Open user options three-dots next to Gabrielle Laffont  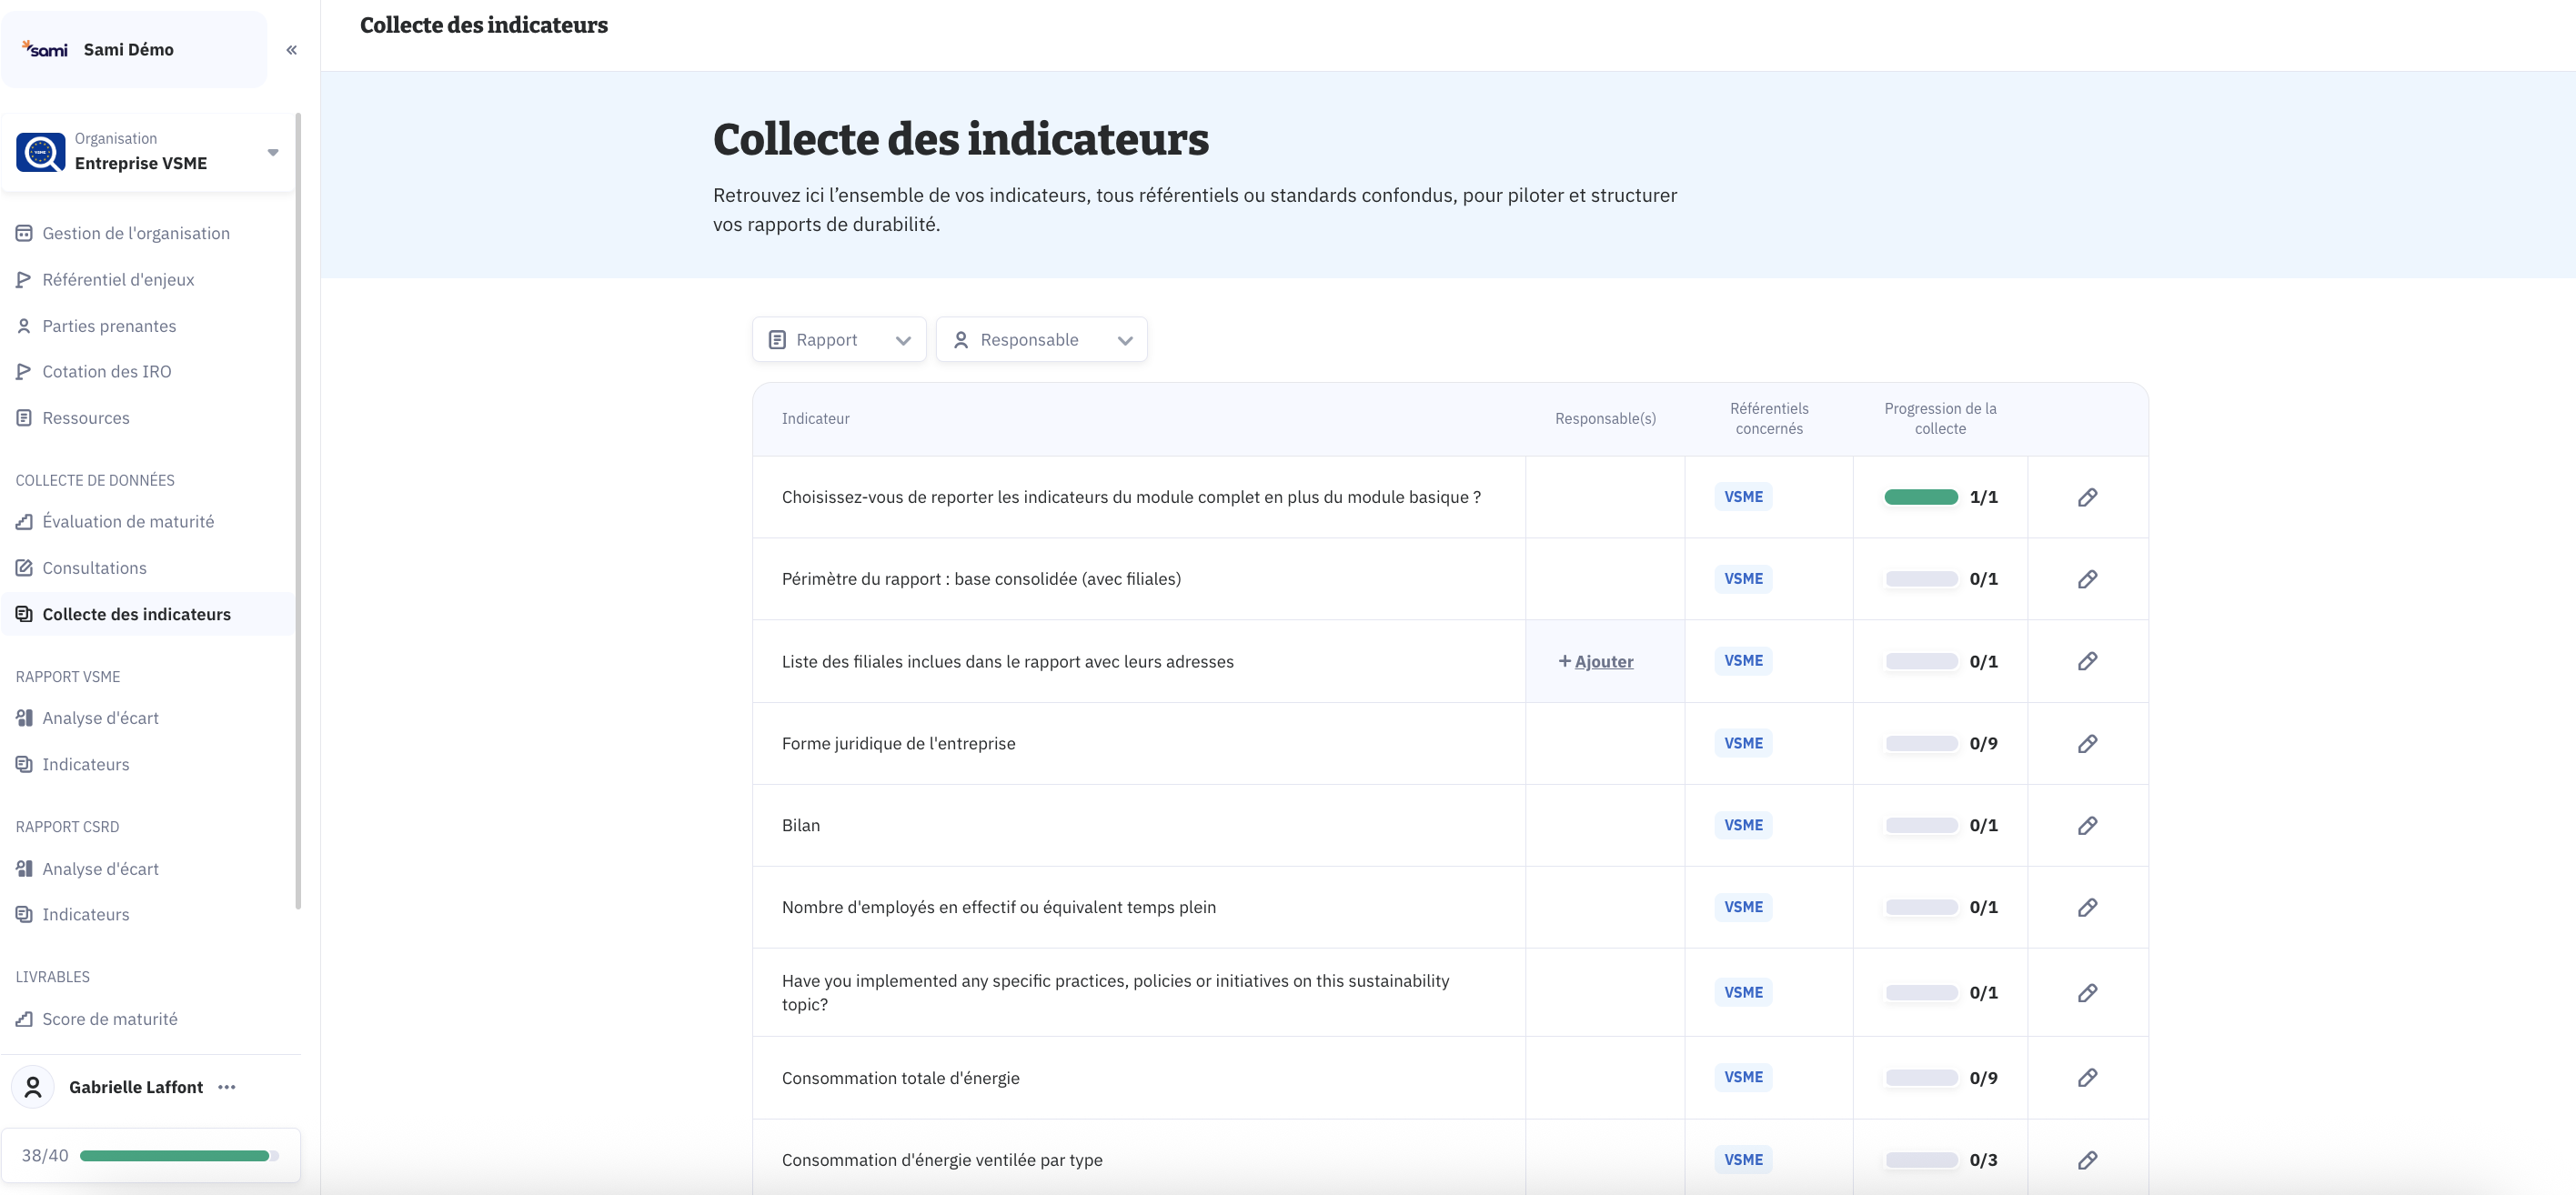227,1087
